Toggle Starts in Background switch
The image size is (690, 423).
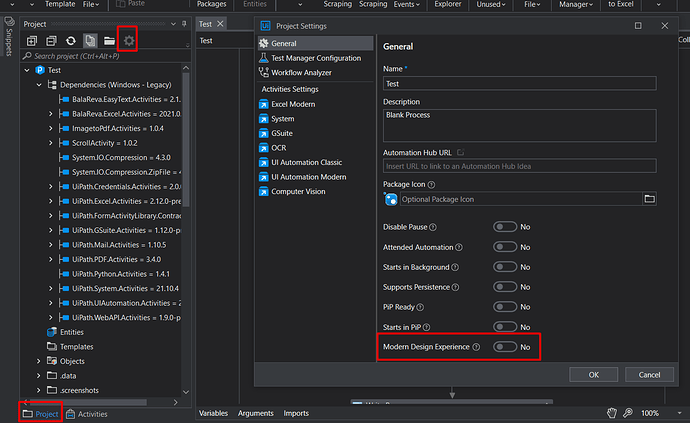(x=505, y=267)
